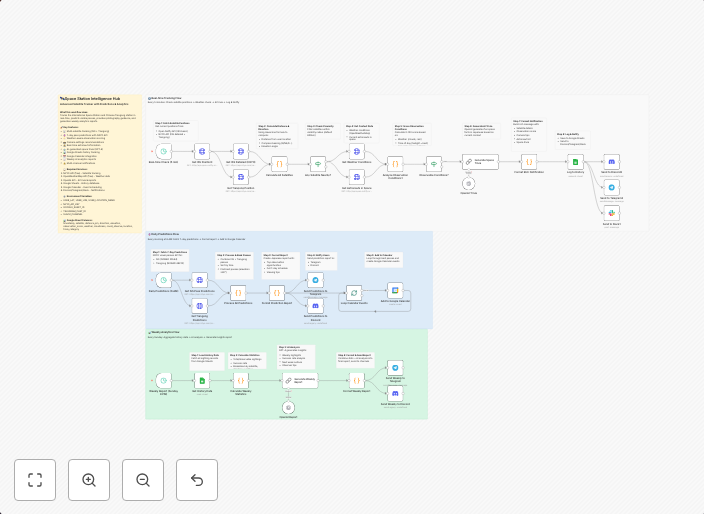This screenshot has width=704, height=514.
Task: Click the Format Prediction Report code node
Action: (277, 292)
